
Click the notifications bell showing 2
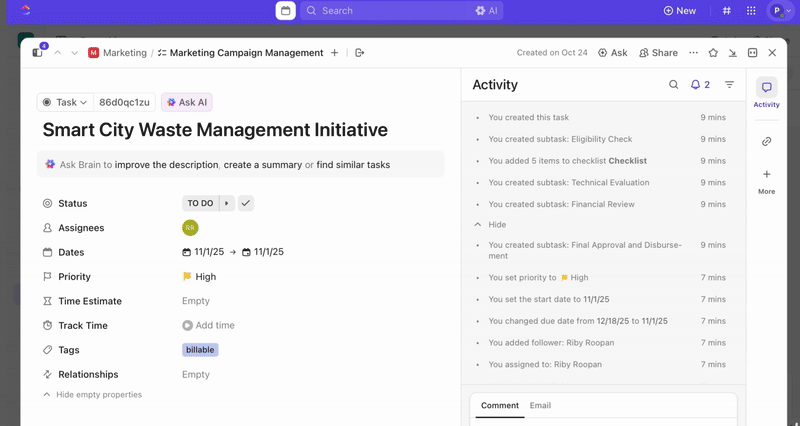pyautogui.click(x=700, y=85)
